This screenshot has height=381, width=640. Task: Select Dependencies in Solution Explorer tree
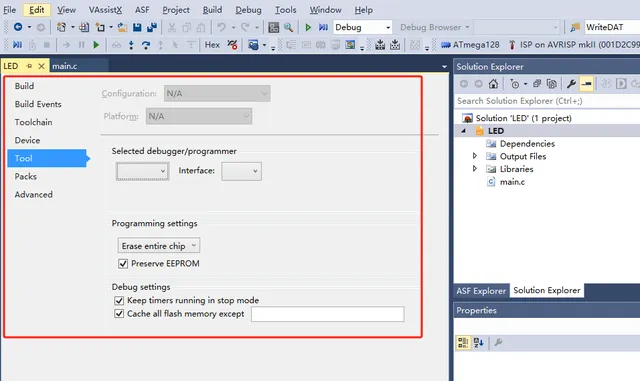(x=527, y=143)
